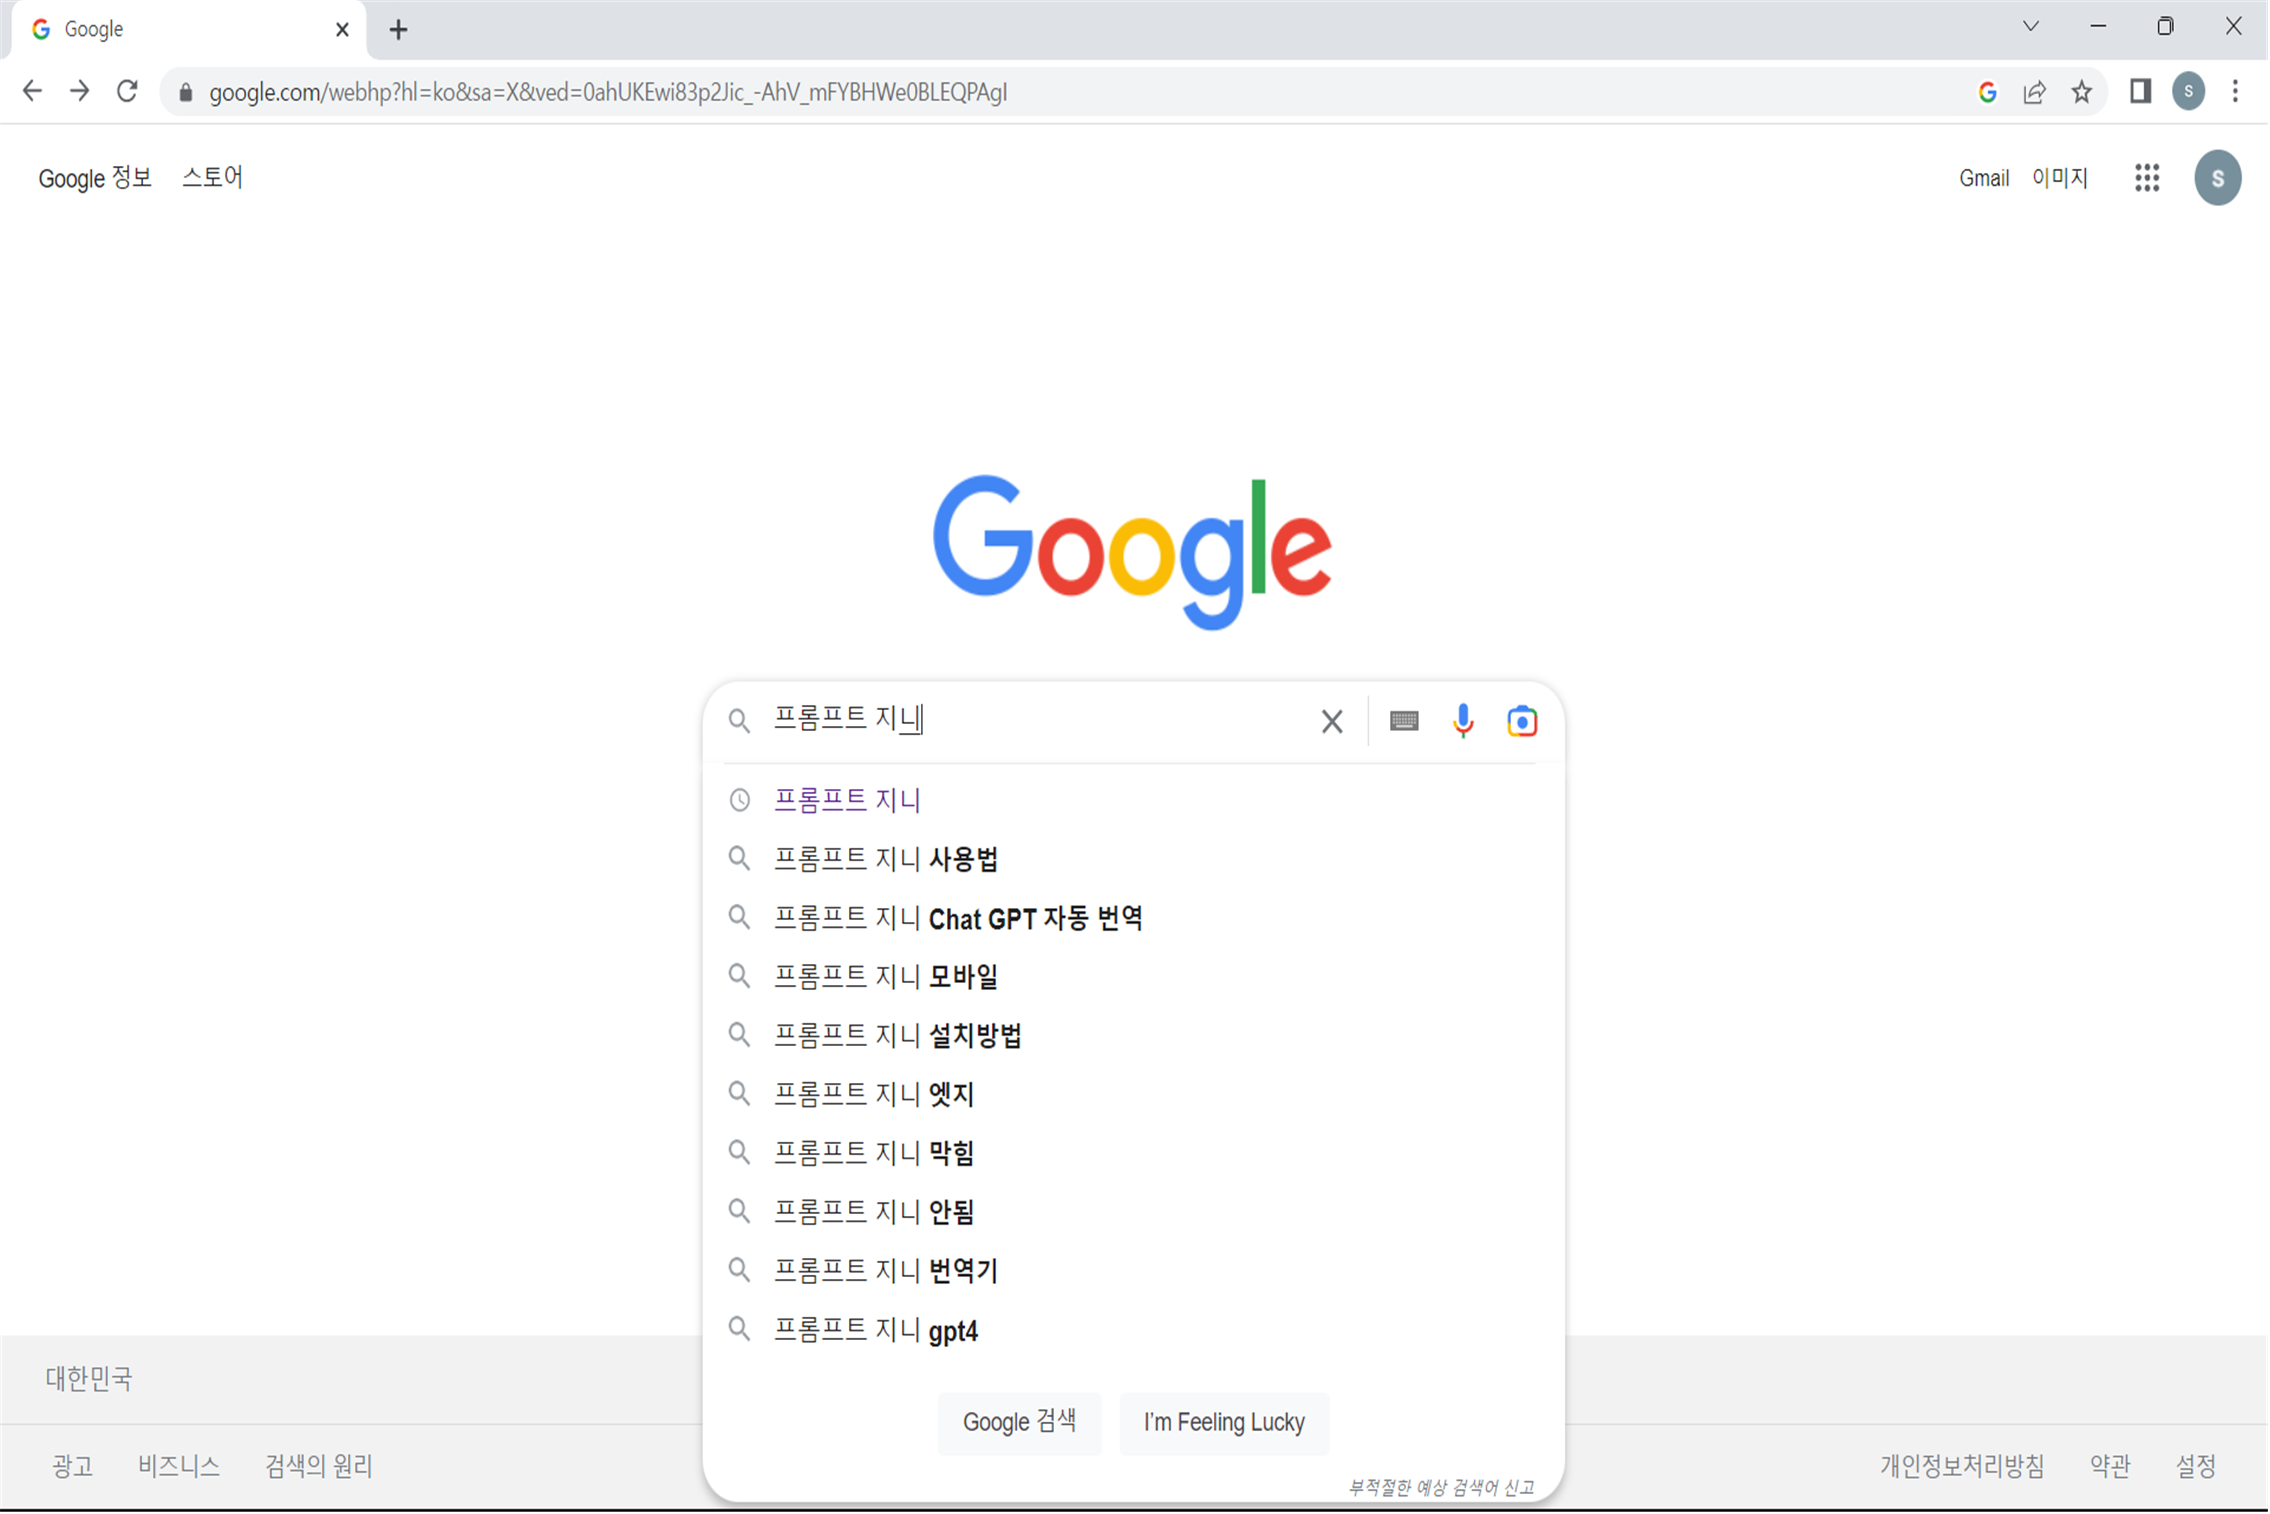Share this page using the share icon
The image size is (2270, 1514).
[x=2034, y=92]
